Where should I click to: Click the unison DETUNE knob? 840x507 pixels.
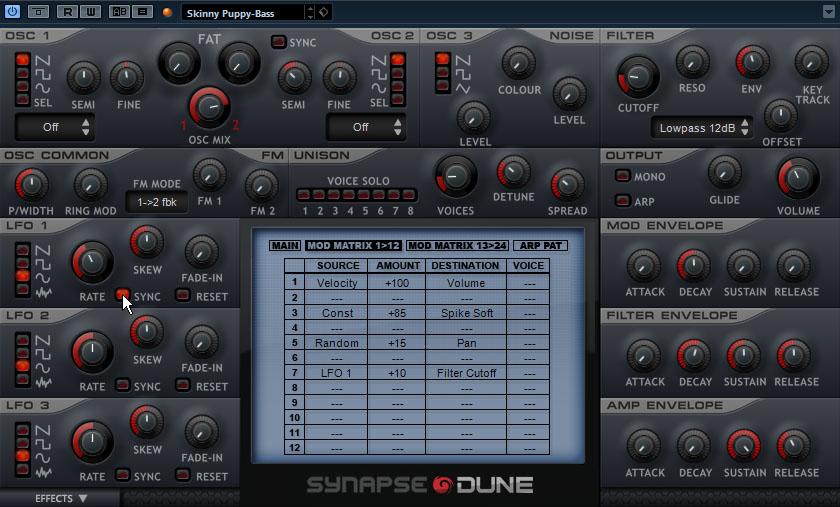[x=513, y=172]
